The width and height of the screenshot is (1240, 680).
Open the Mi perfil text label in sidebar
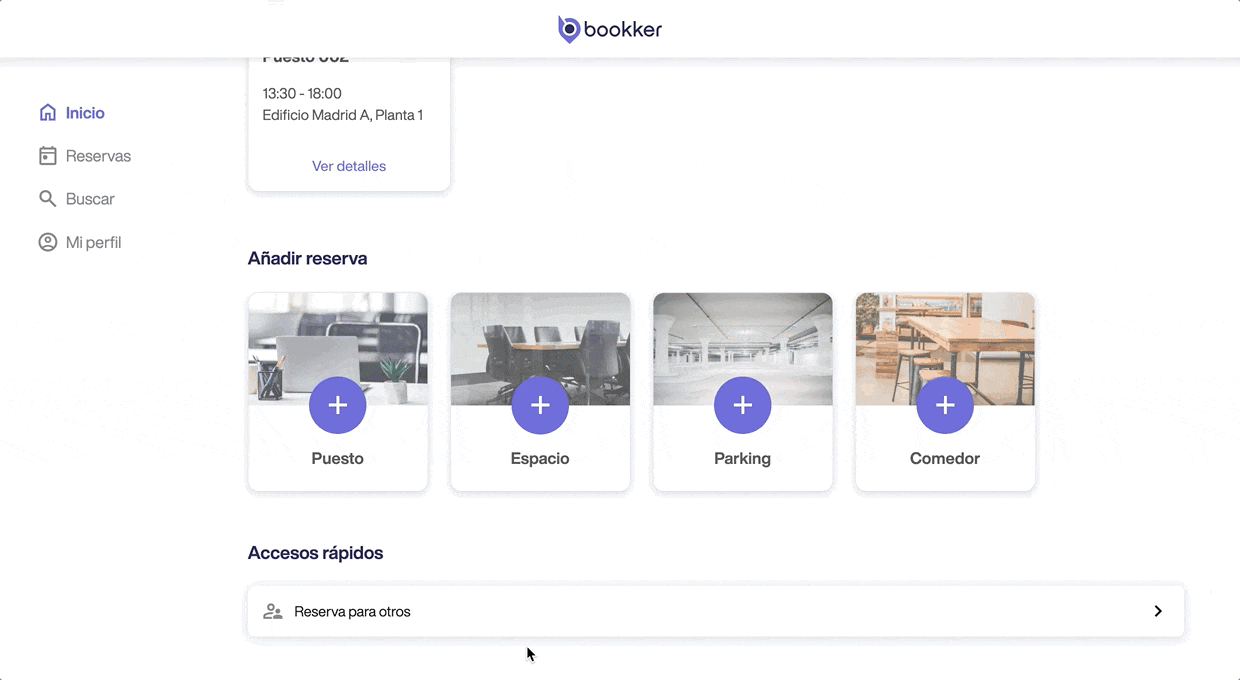(93, 242)
